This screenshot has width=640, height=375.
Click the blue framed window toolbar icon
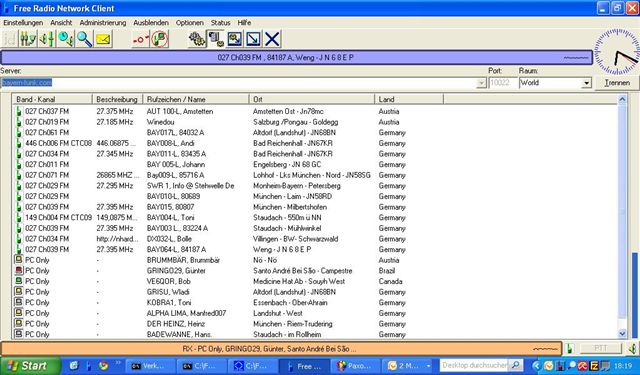pyautogui.click(x=234, y=39)
